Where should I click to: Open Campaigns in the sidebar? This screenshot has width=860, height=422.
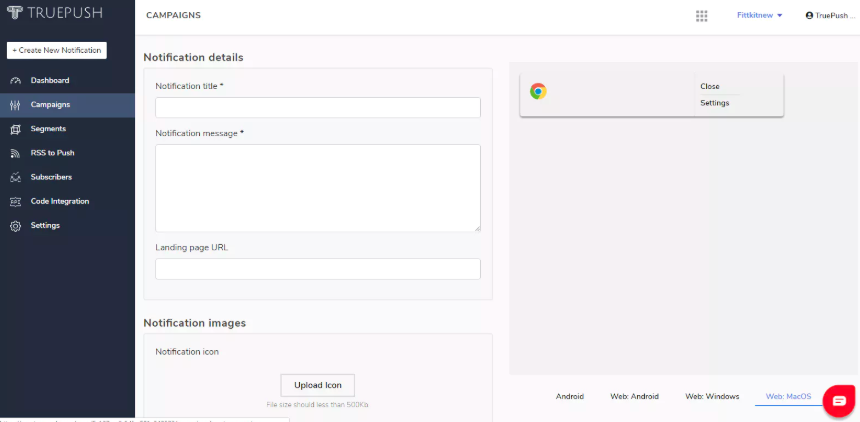coord(67,105)
